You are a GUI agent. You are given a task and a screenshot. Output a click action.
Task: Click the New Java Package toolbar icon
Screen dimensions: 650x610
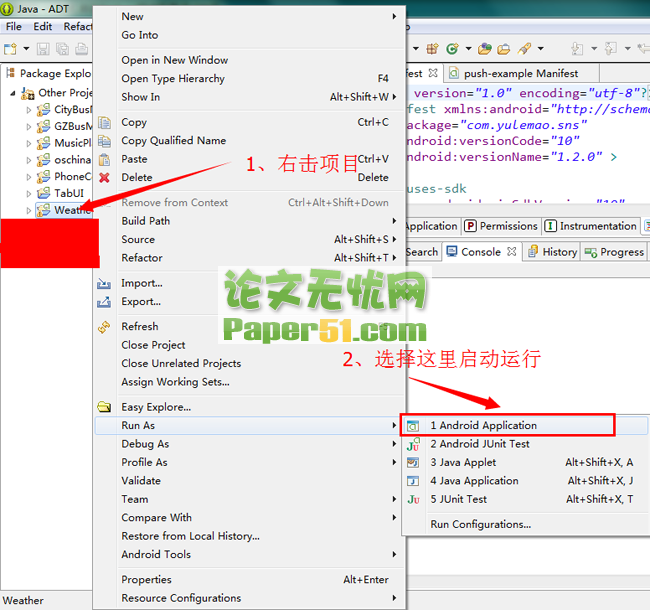pyautogui.click(x=432, y=49)
